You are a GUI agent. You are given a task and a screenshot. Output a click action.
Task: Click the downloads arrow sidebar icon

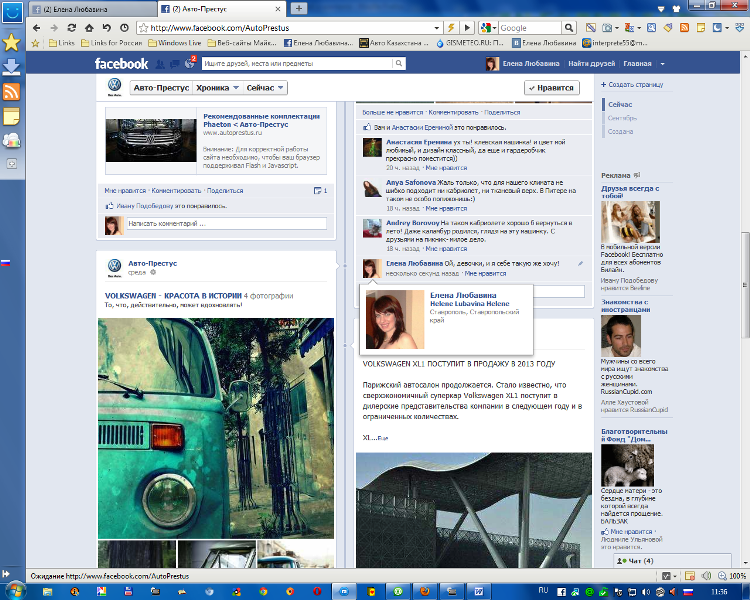tap(11, 67)
